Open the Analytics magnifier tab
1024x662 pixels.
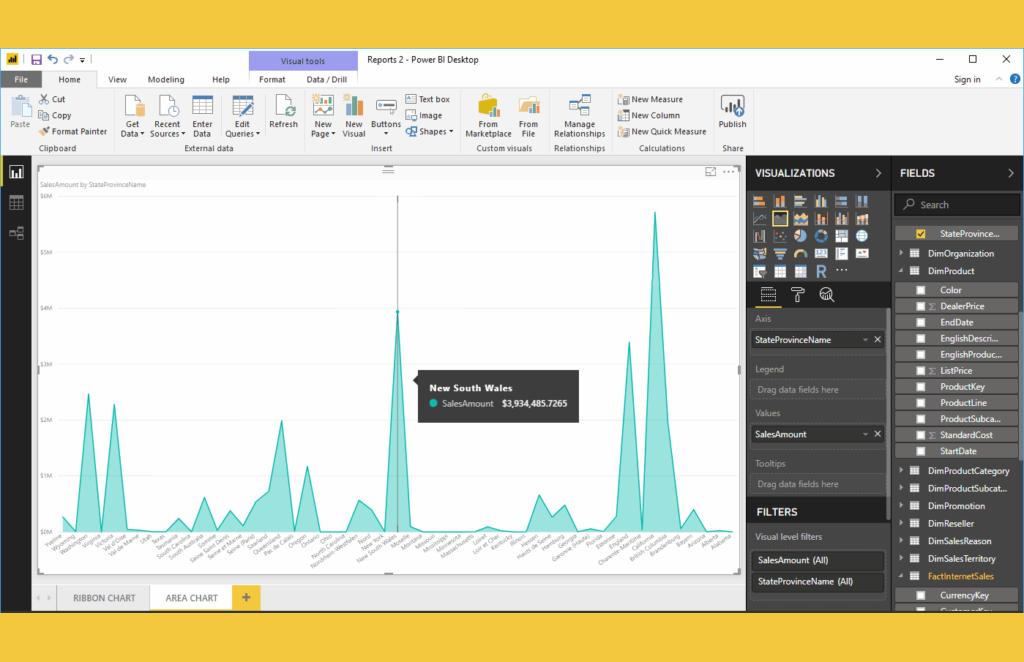(827, 295)
